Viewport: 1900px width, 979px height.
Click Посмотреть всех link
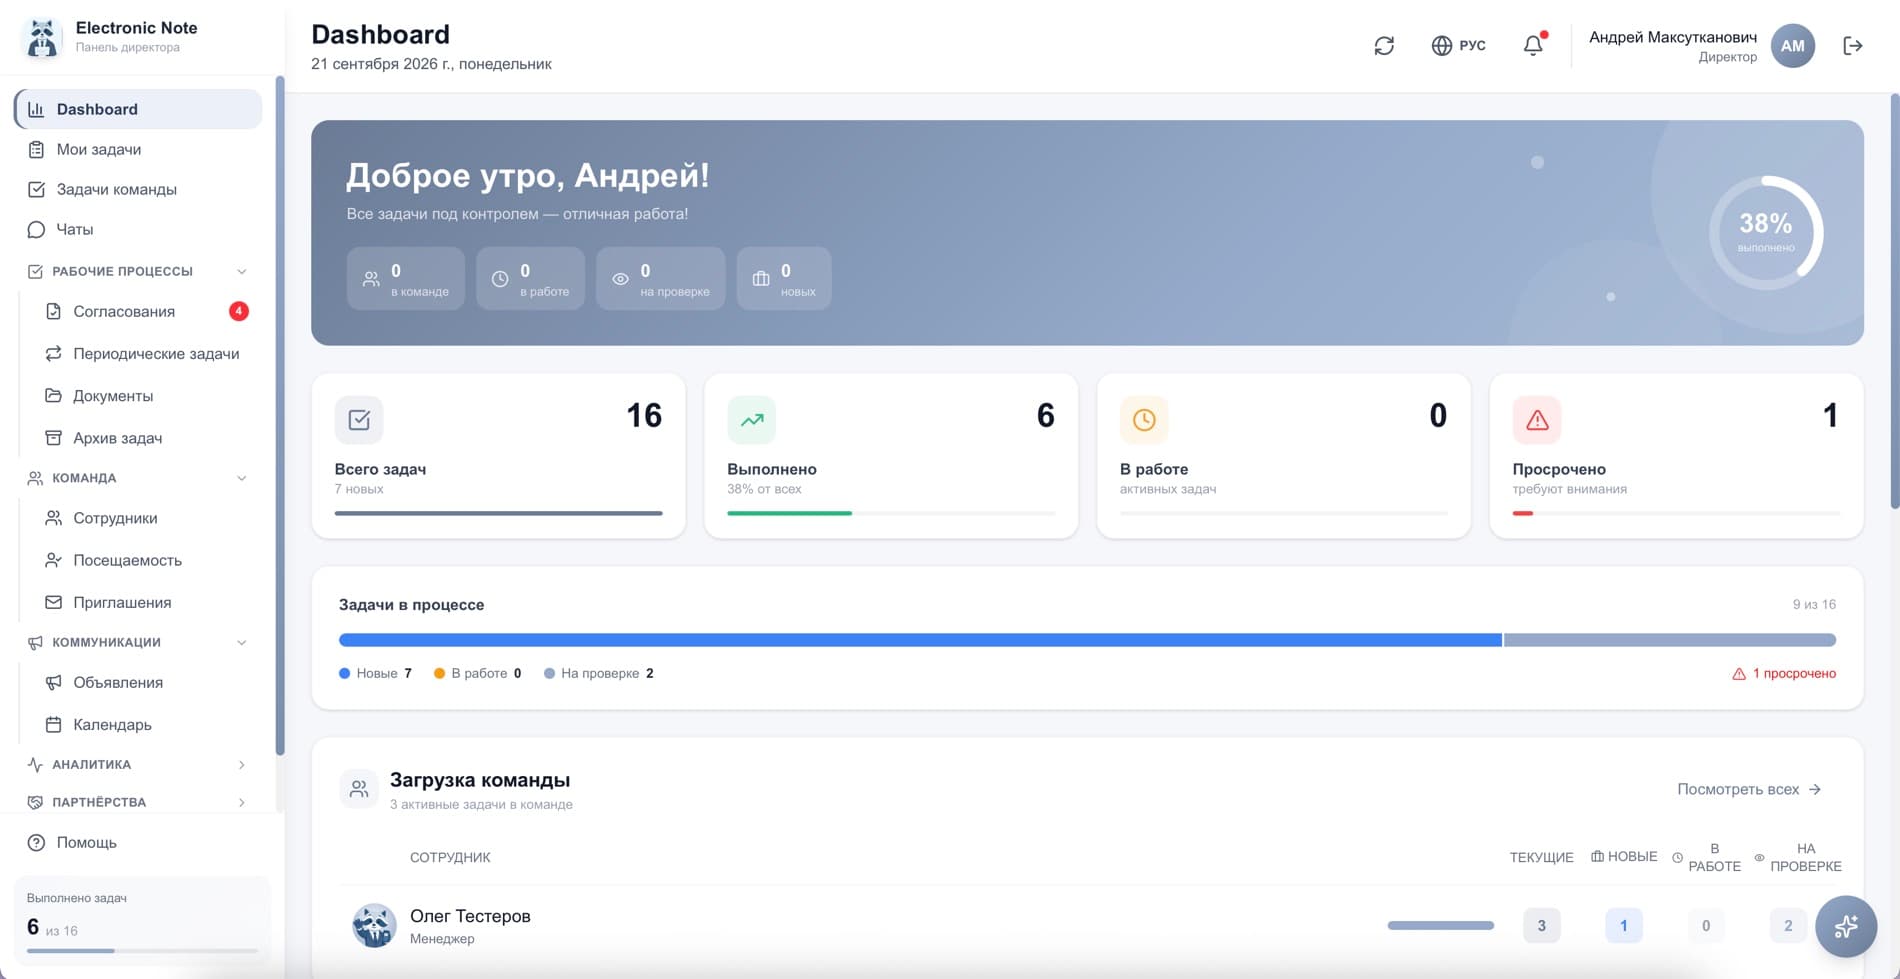(1749, 789)
